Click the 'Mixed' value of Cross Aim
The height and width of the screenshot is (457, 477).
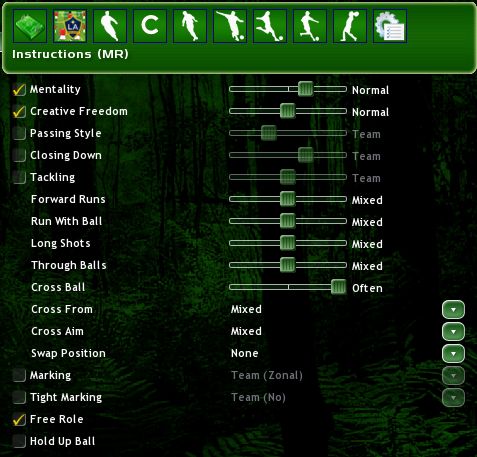[246, 331]
